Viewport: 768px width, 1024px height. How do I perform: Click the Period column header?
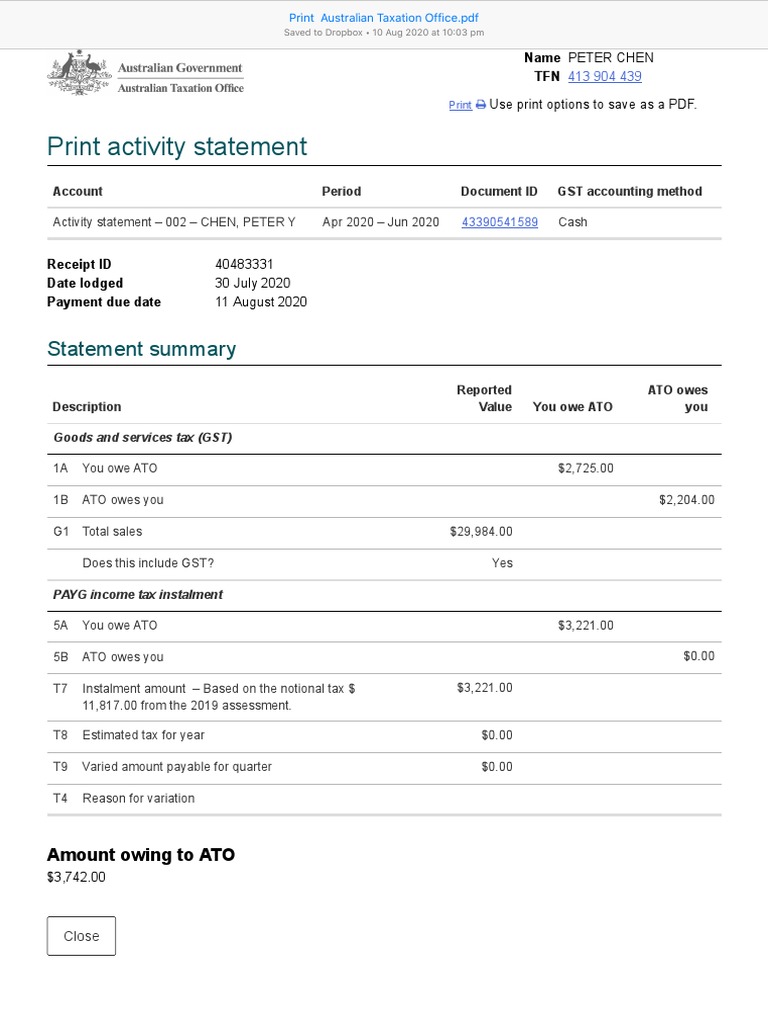pos(341,191)
